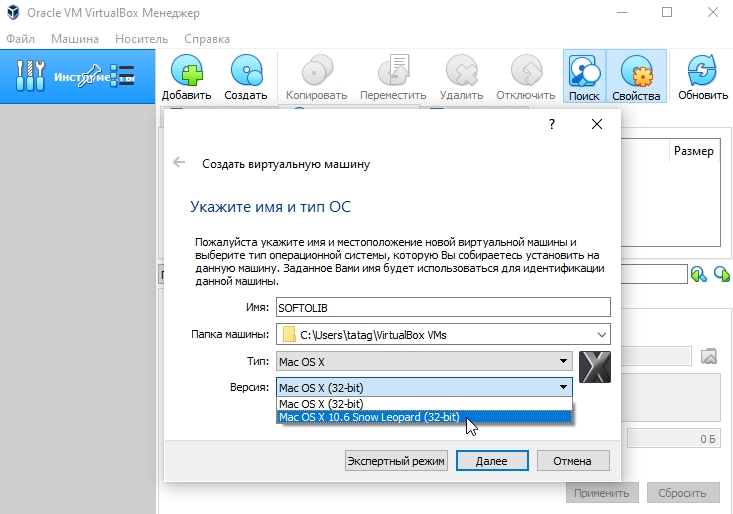Image resolution: width=733 pixels, height=514 pixels.
Task: Click the Обновить (Refresh) icon
Action: coord(703,70)
